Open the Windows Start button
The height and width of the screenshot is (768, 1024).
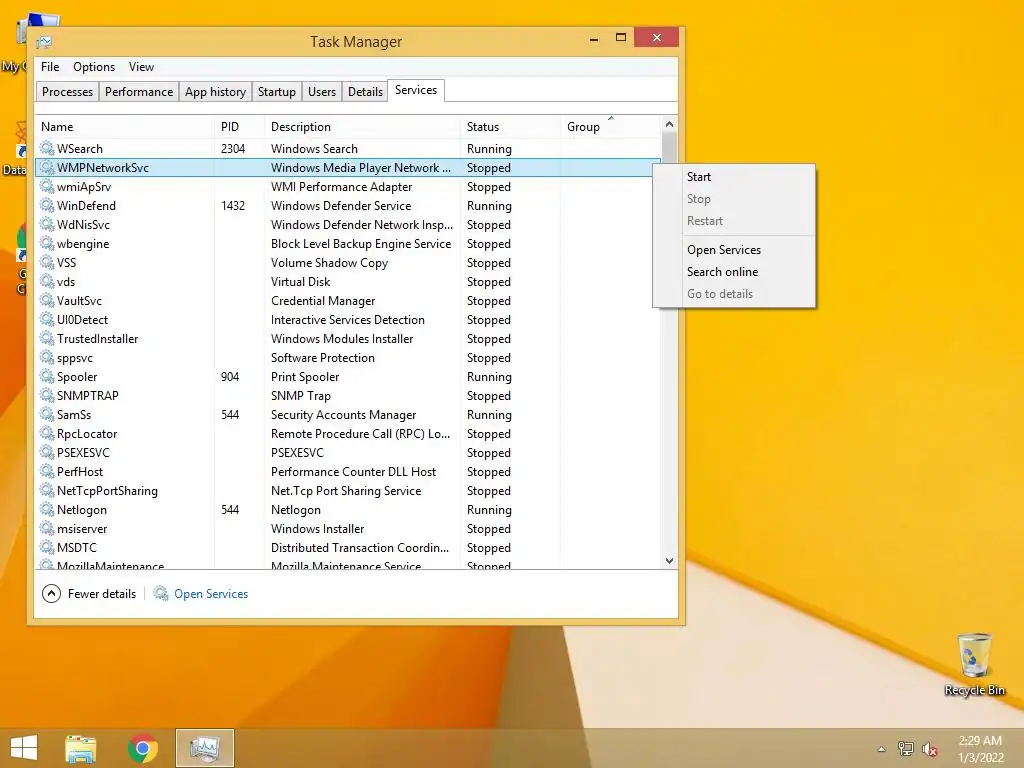pyautogui.click(x=24, y=748)
